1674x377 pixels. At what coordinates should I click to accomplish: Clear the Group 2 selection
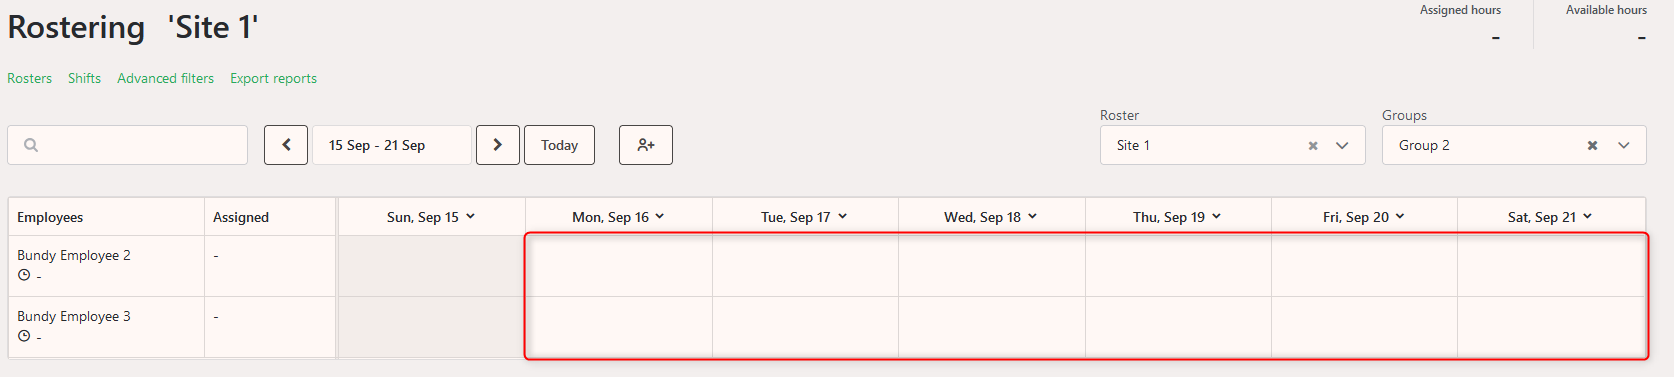click(x=1592, y=146)
